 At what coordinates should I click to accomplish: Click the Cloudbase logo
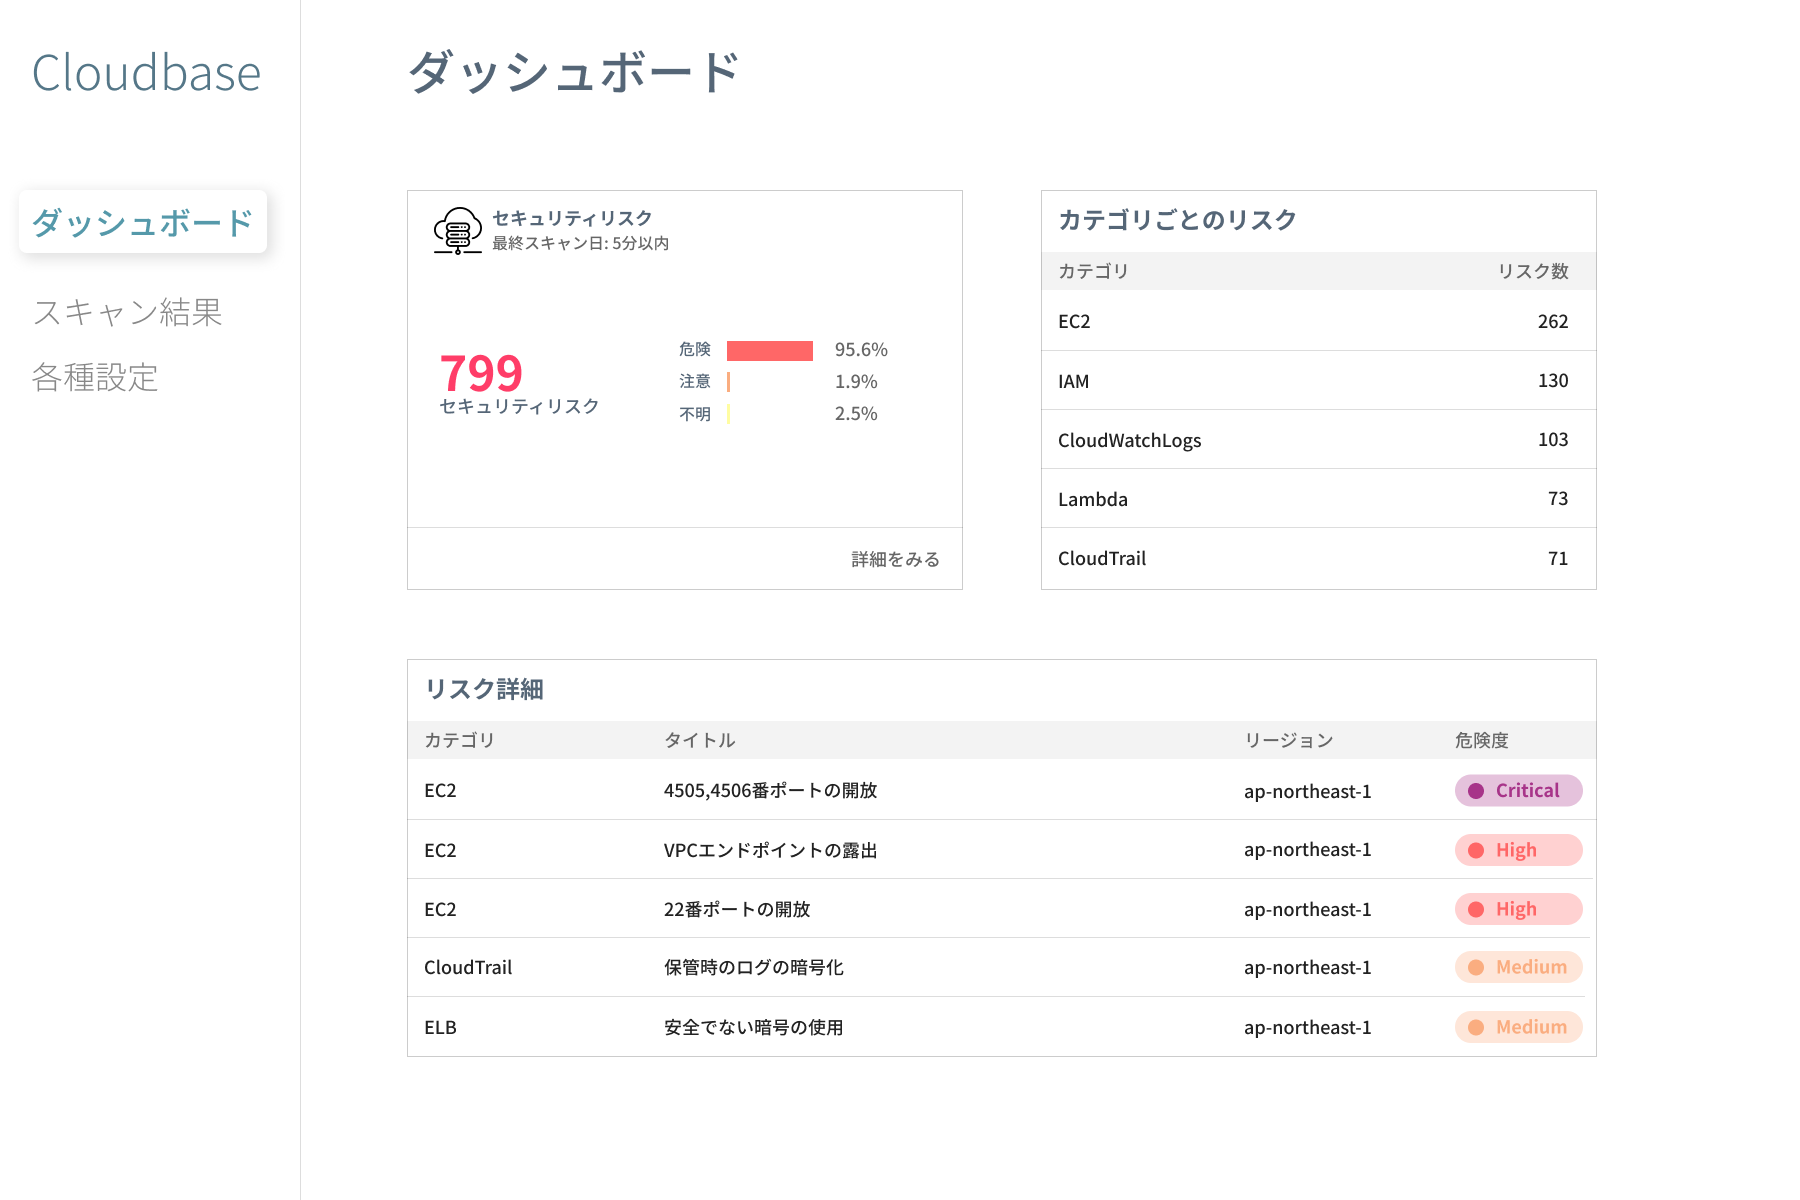pyautogui.click(x=146, y=74)
